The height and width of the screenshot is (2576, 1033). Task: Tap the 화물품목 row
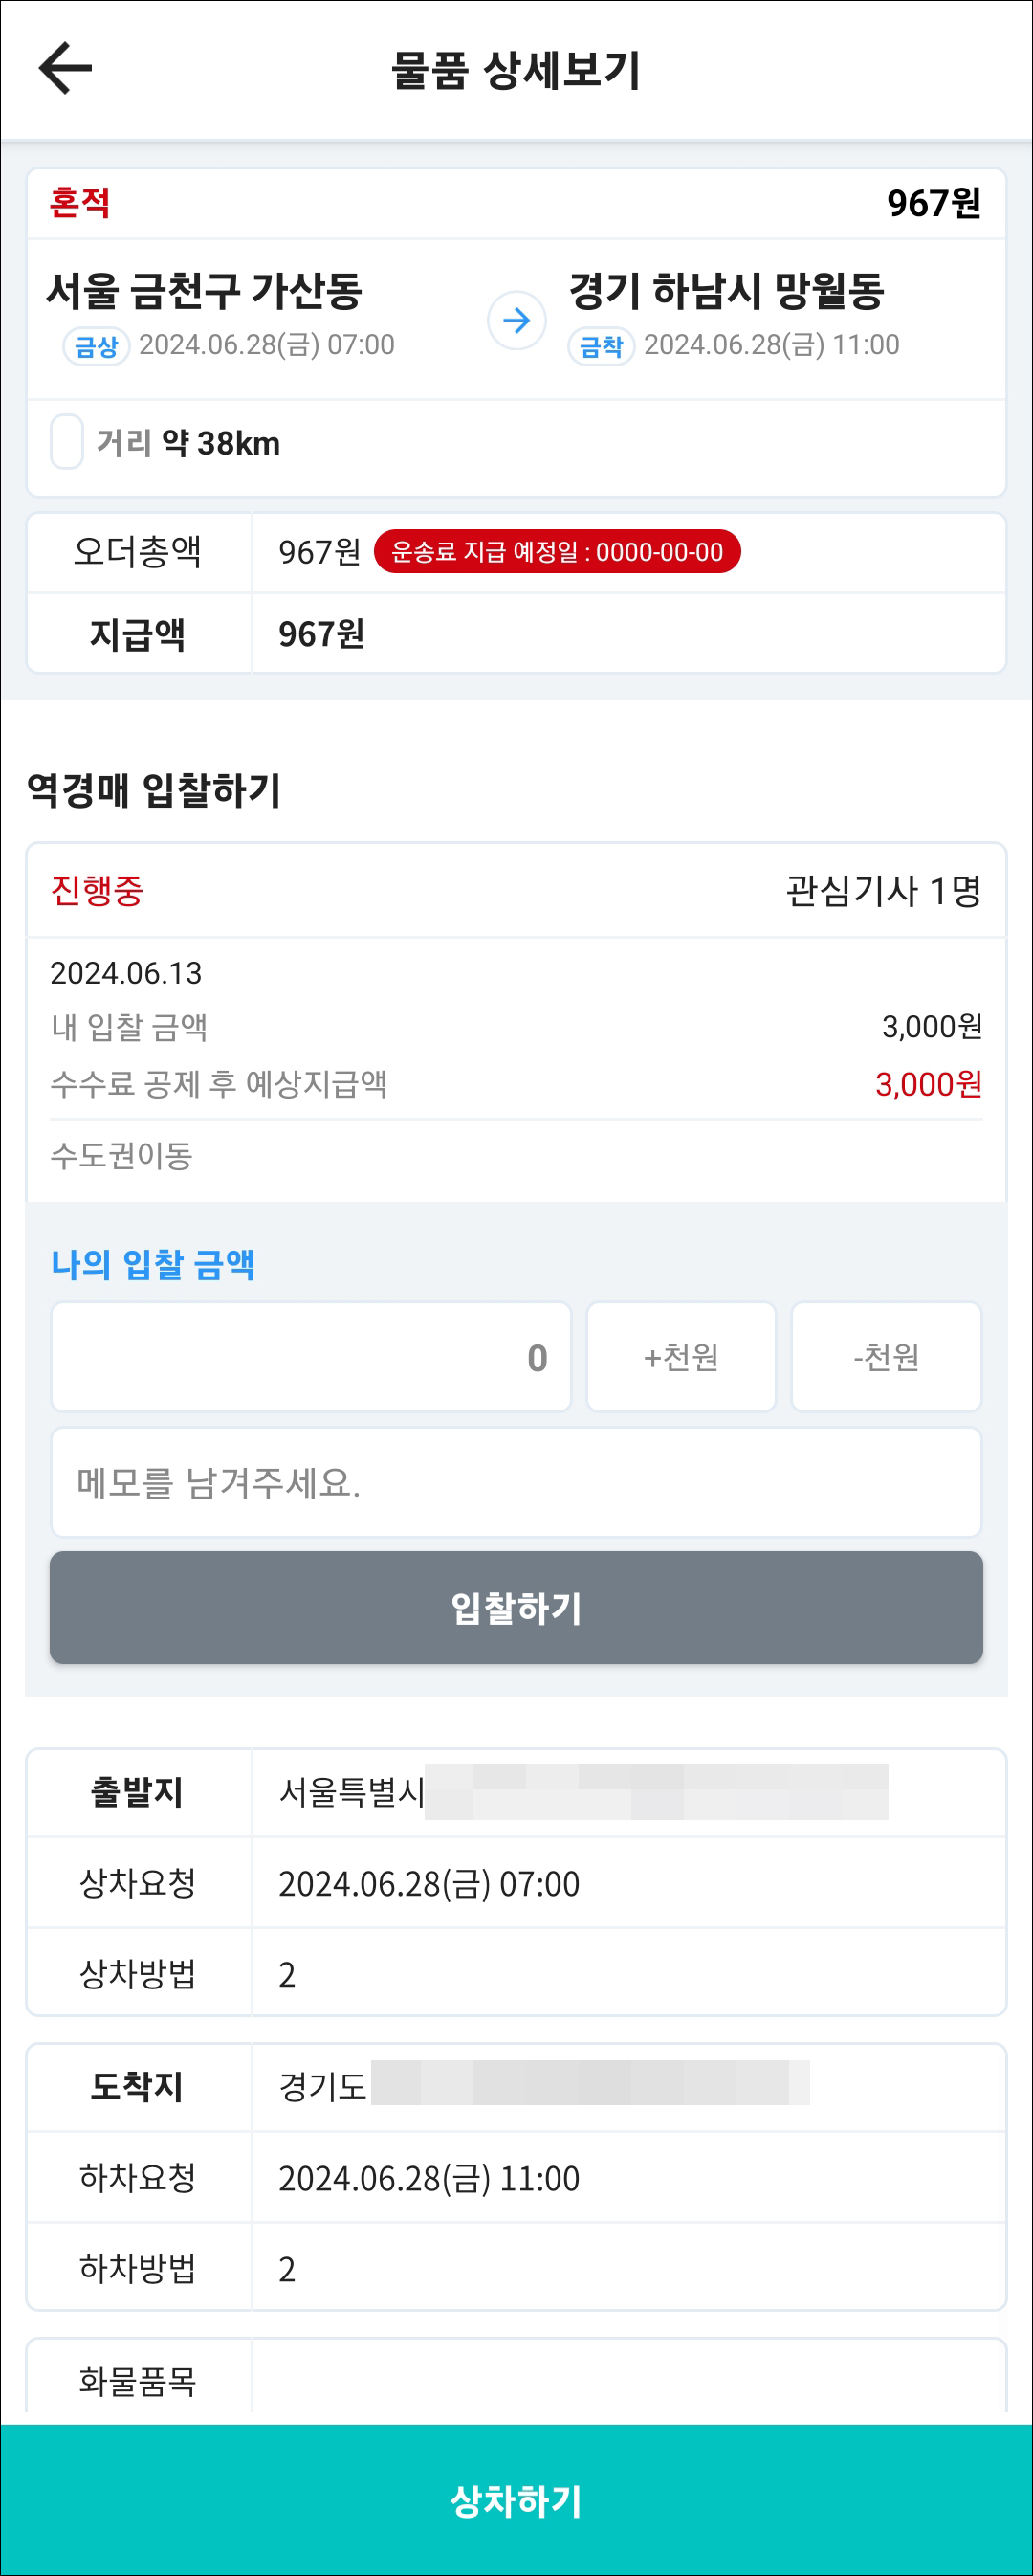click(516, 2381)
